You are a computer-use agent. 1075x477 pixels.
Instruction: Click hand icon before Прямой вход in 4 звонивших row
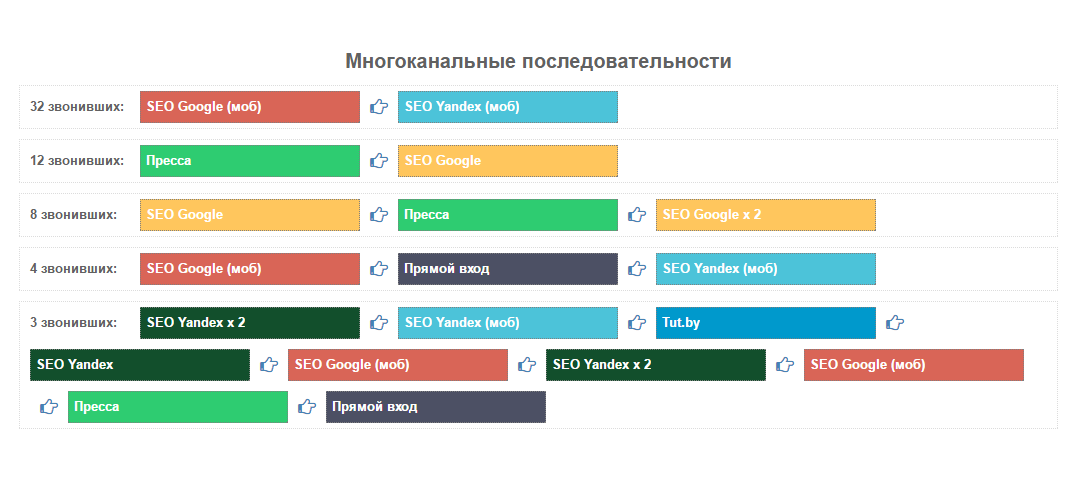[378, 269]
